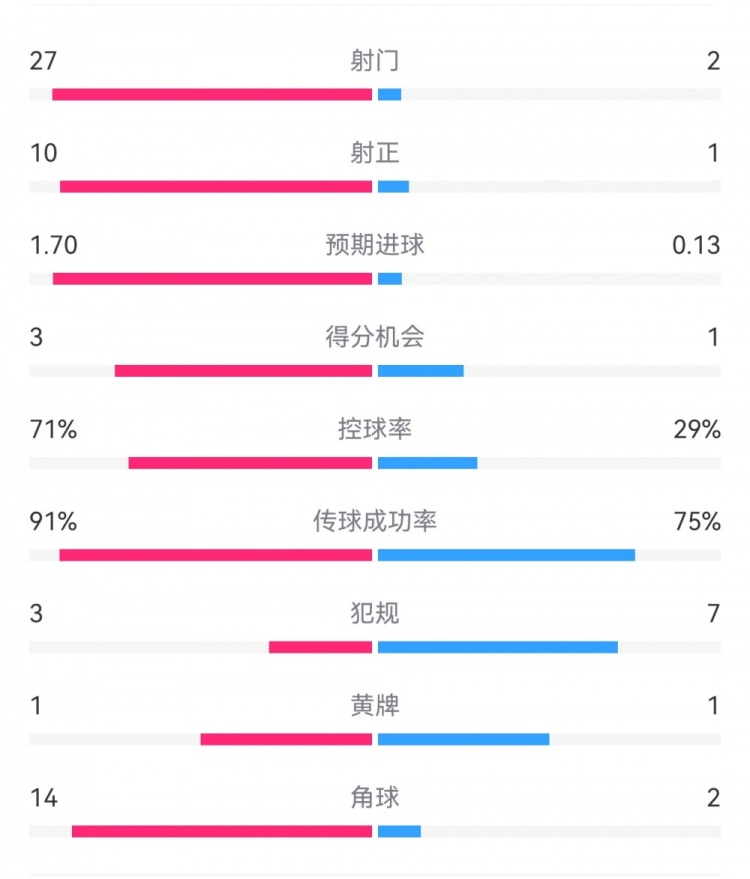Click the 27 shots value

pos(43,61)
